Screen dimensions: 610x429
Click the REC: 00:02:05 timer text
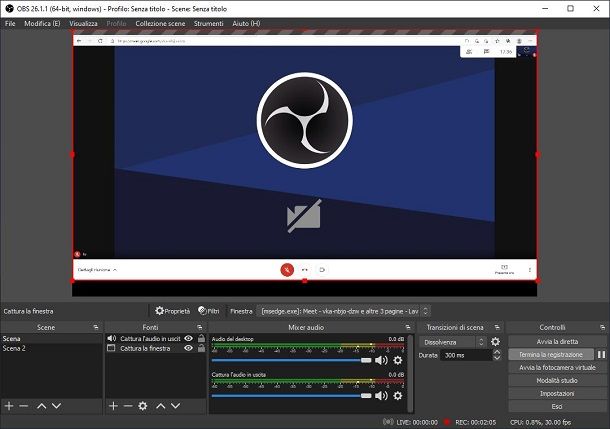[x=475, y=422]
